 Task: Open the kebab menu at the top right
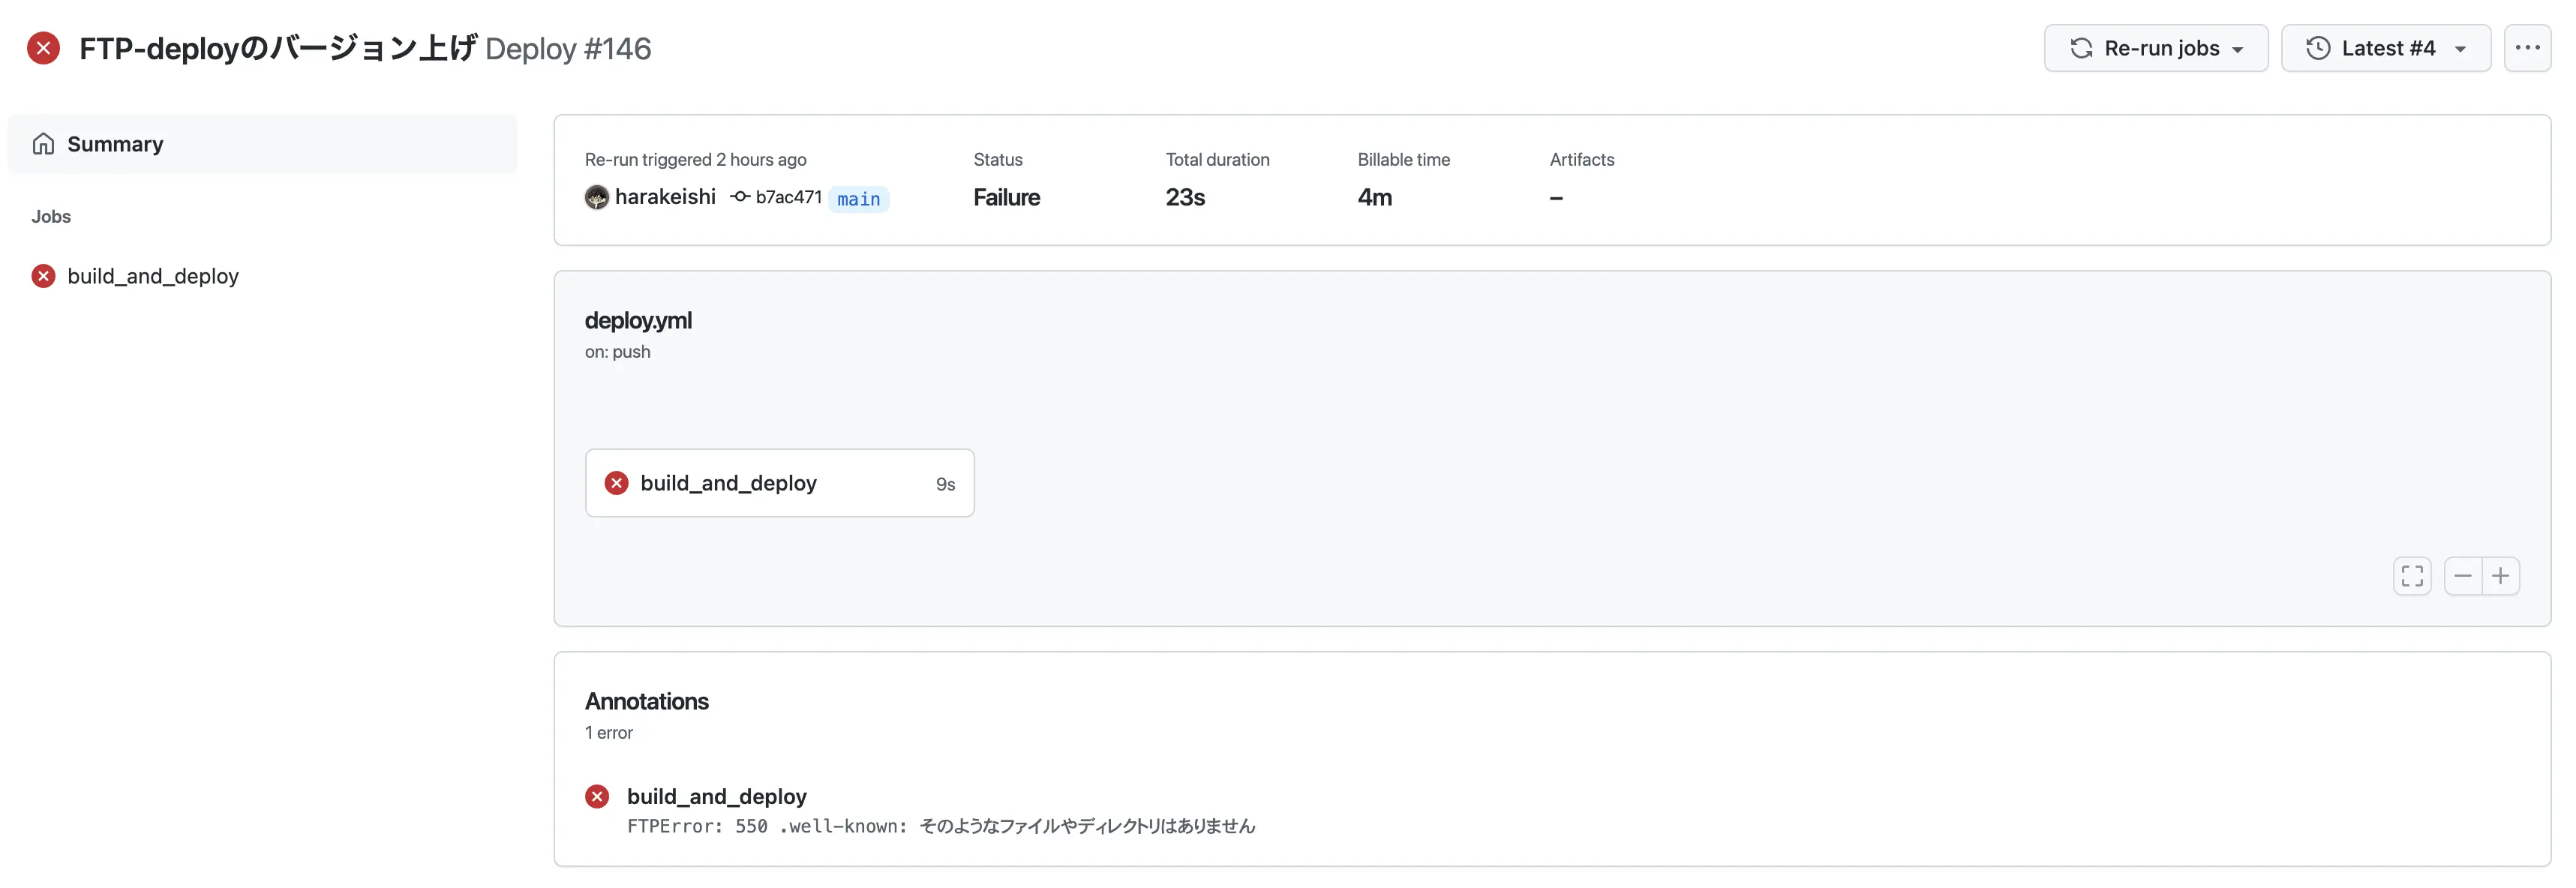click(x=2528, y=47)
